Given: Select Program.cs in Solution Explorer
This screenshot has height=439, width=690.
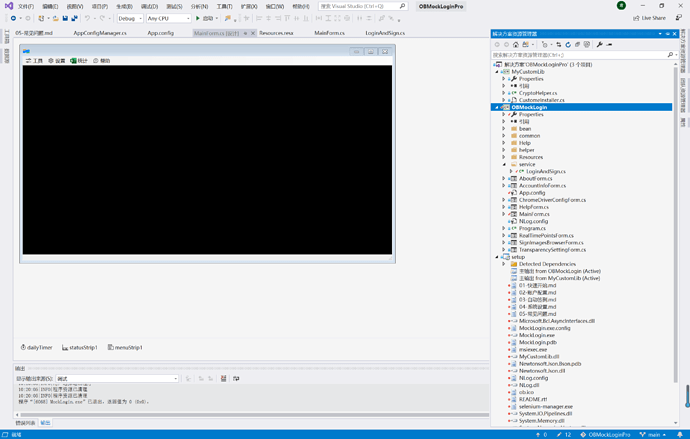Looking at the screenshot, I should [532, 228].
